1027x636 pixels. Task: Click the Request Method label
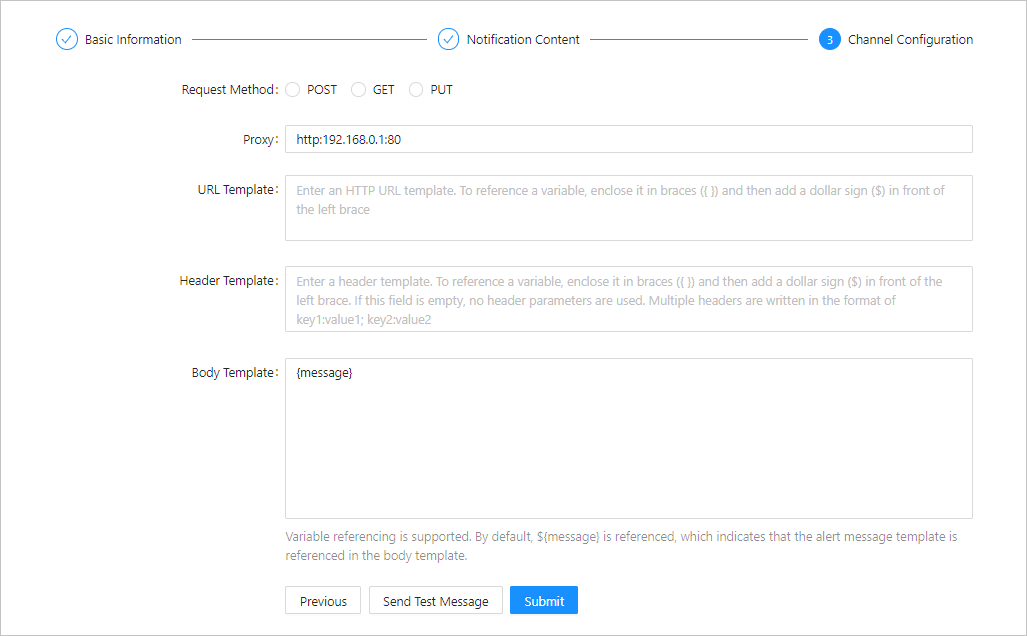pos(230,90)
